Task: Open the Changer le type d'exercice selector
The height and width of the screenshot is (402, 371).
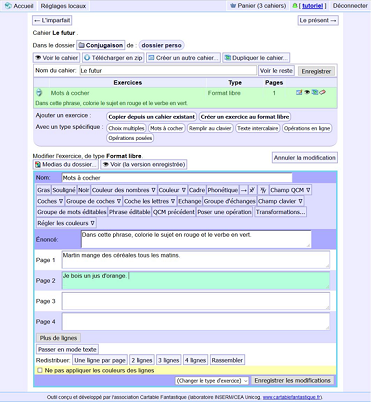Action: pos(212,380)
